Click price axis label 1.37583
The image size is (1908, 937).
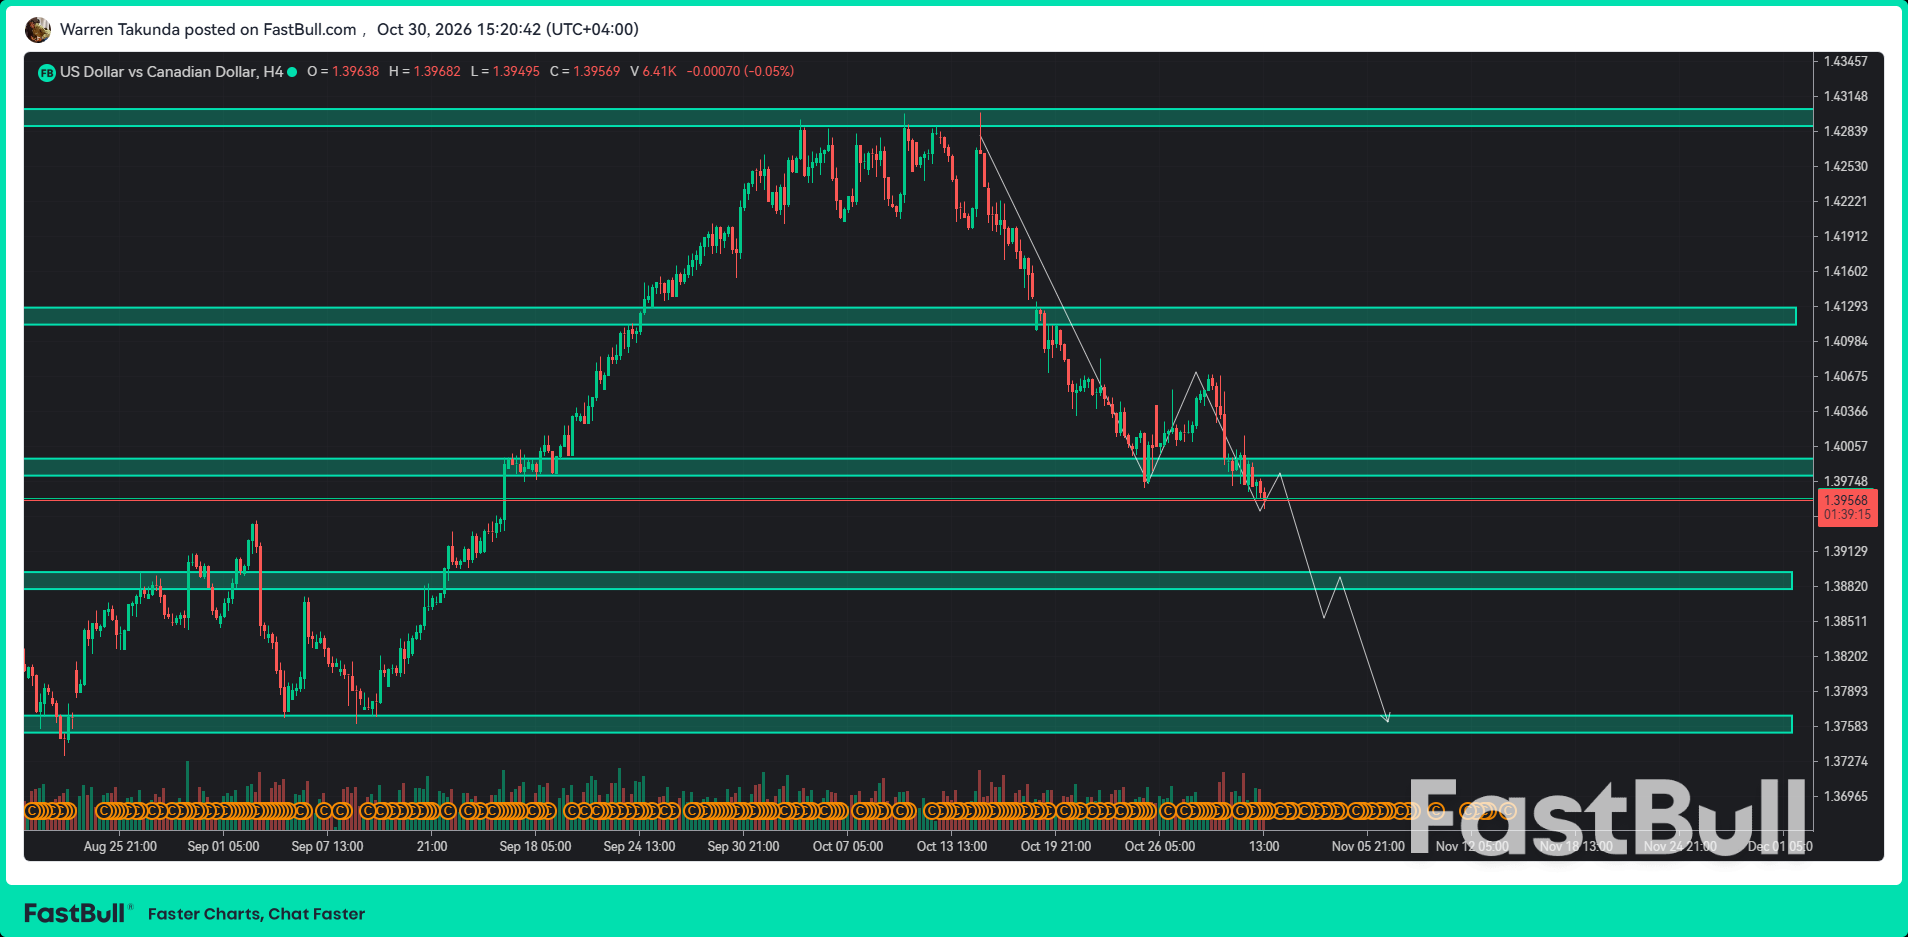[x=1845, y=726]
